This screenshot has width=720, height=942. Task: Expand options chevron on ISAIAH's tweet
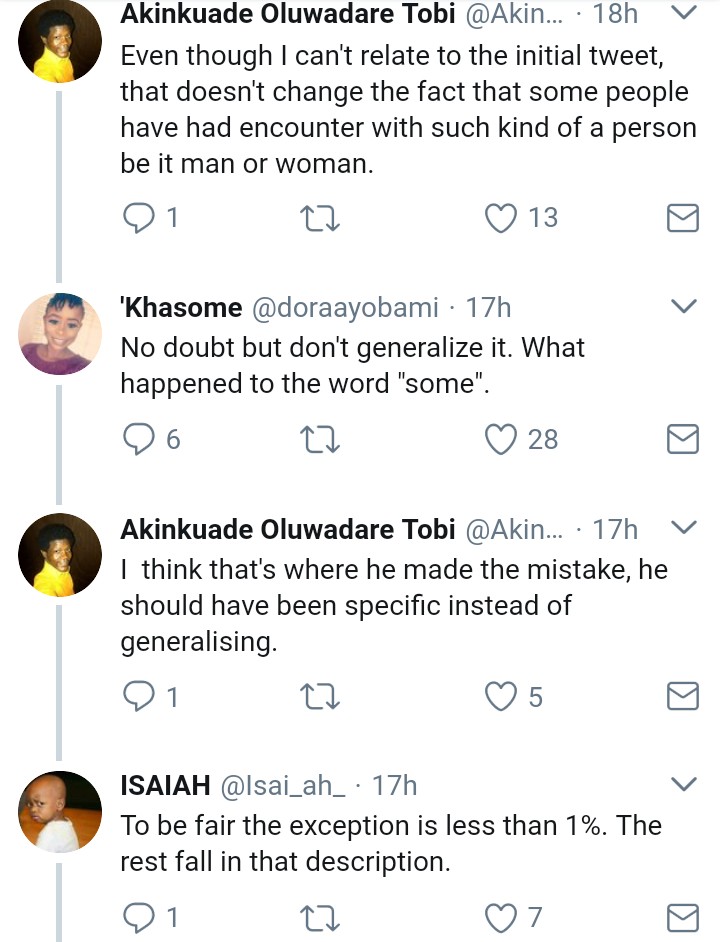coord(682,785)
